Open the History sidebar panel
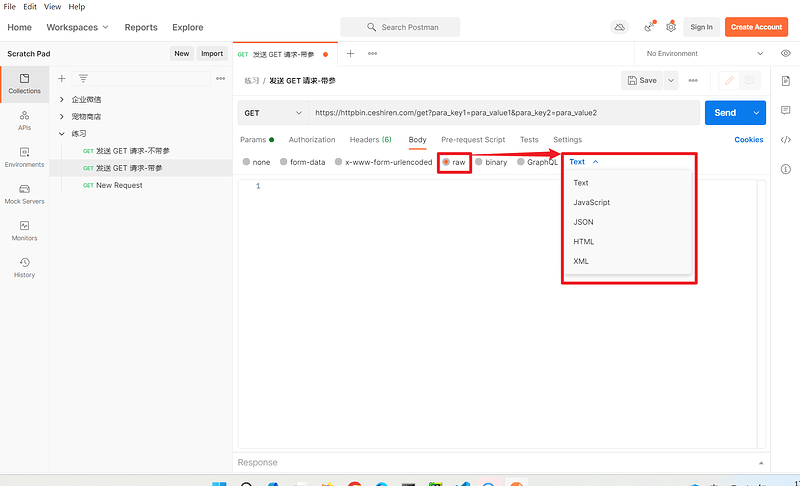The image size is (800, 486). coord(24,267)
